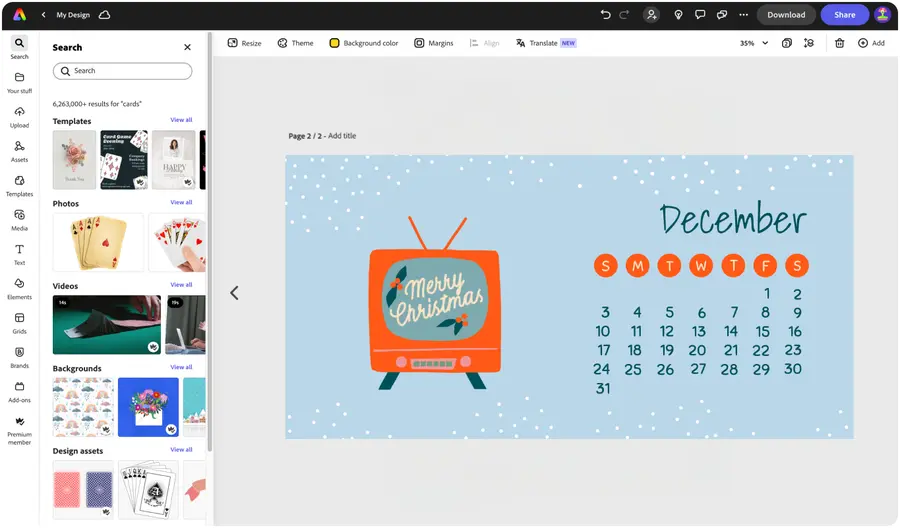Select the Card Game Evening template
Image resolution: width=900 pixels, height=528 pixels.
124,160
